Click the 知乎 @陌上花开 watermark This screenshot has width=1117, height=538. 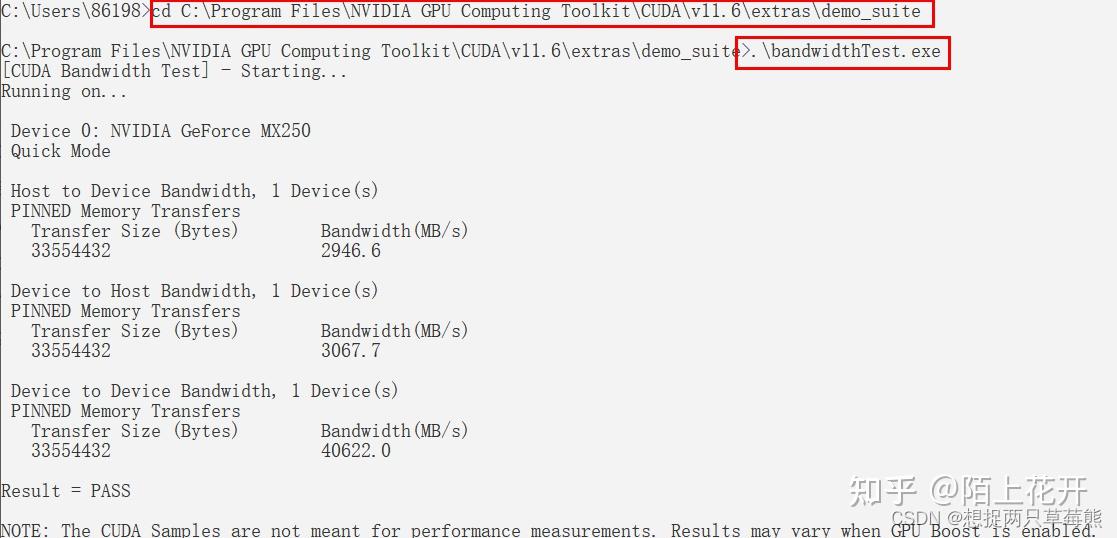click(x=968, y=492)
